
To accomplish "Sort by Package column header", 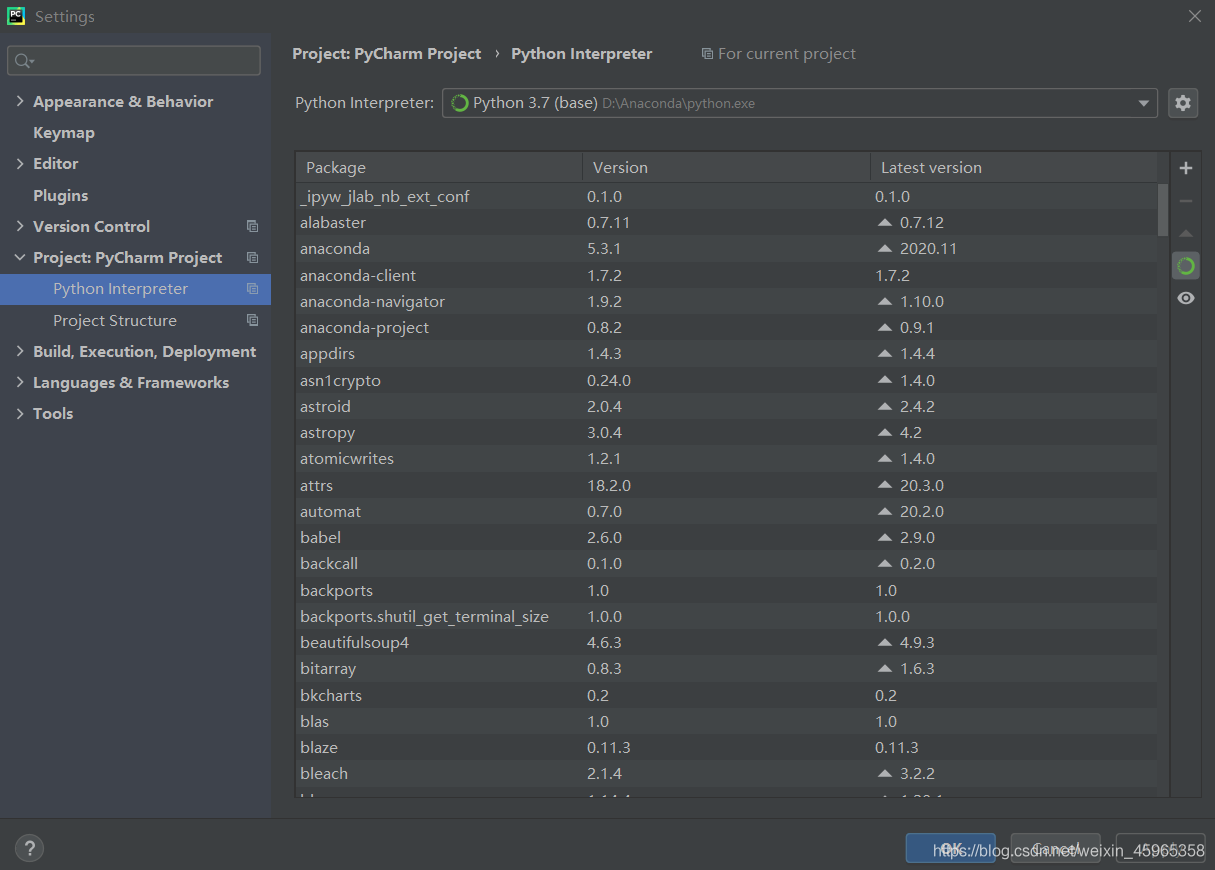I will pyautogui.click(x=439, y=168).
